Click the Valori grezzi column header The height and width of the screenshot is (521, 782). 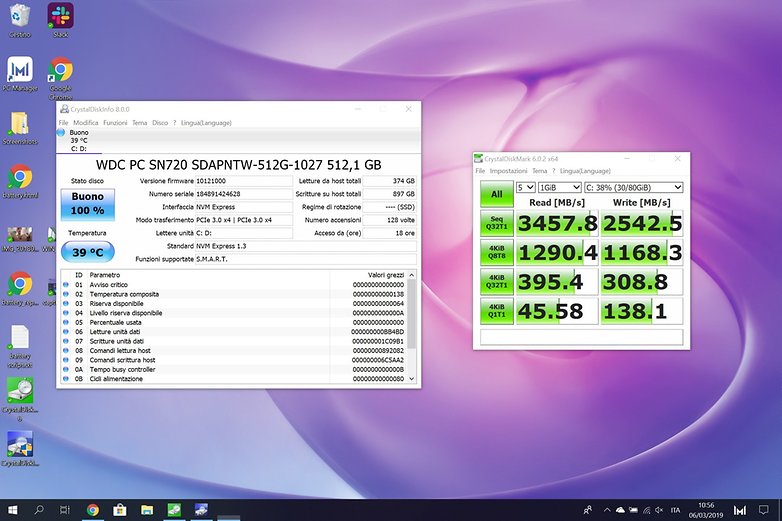[386, 275]
